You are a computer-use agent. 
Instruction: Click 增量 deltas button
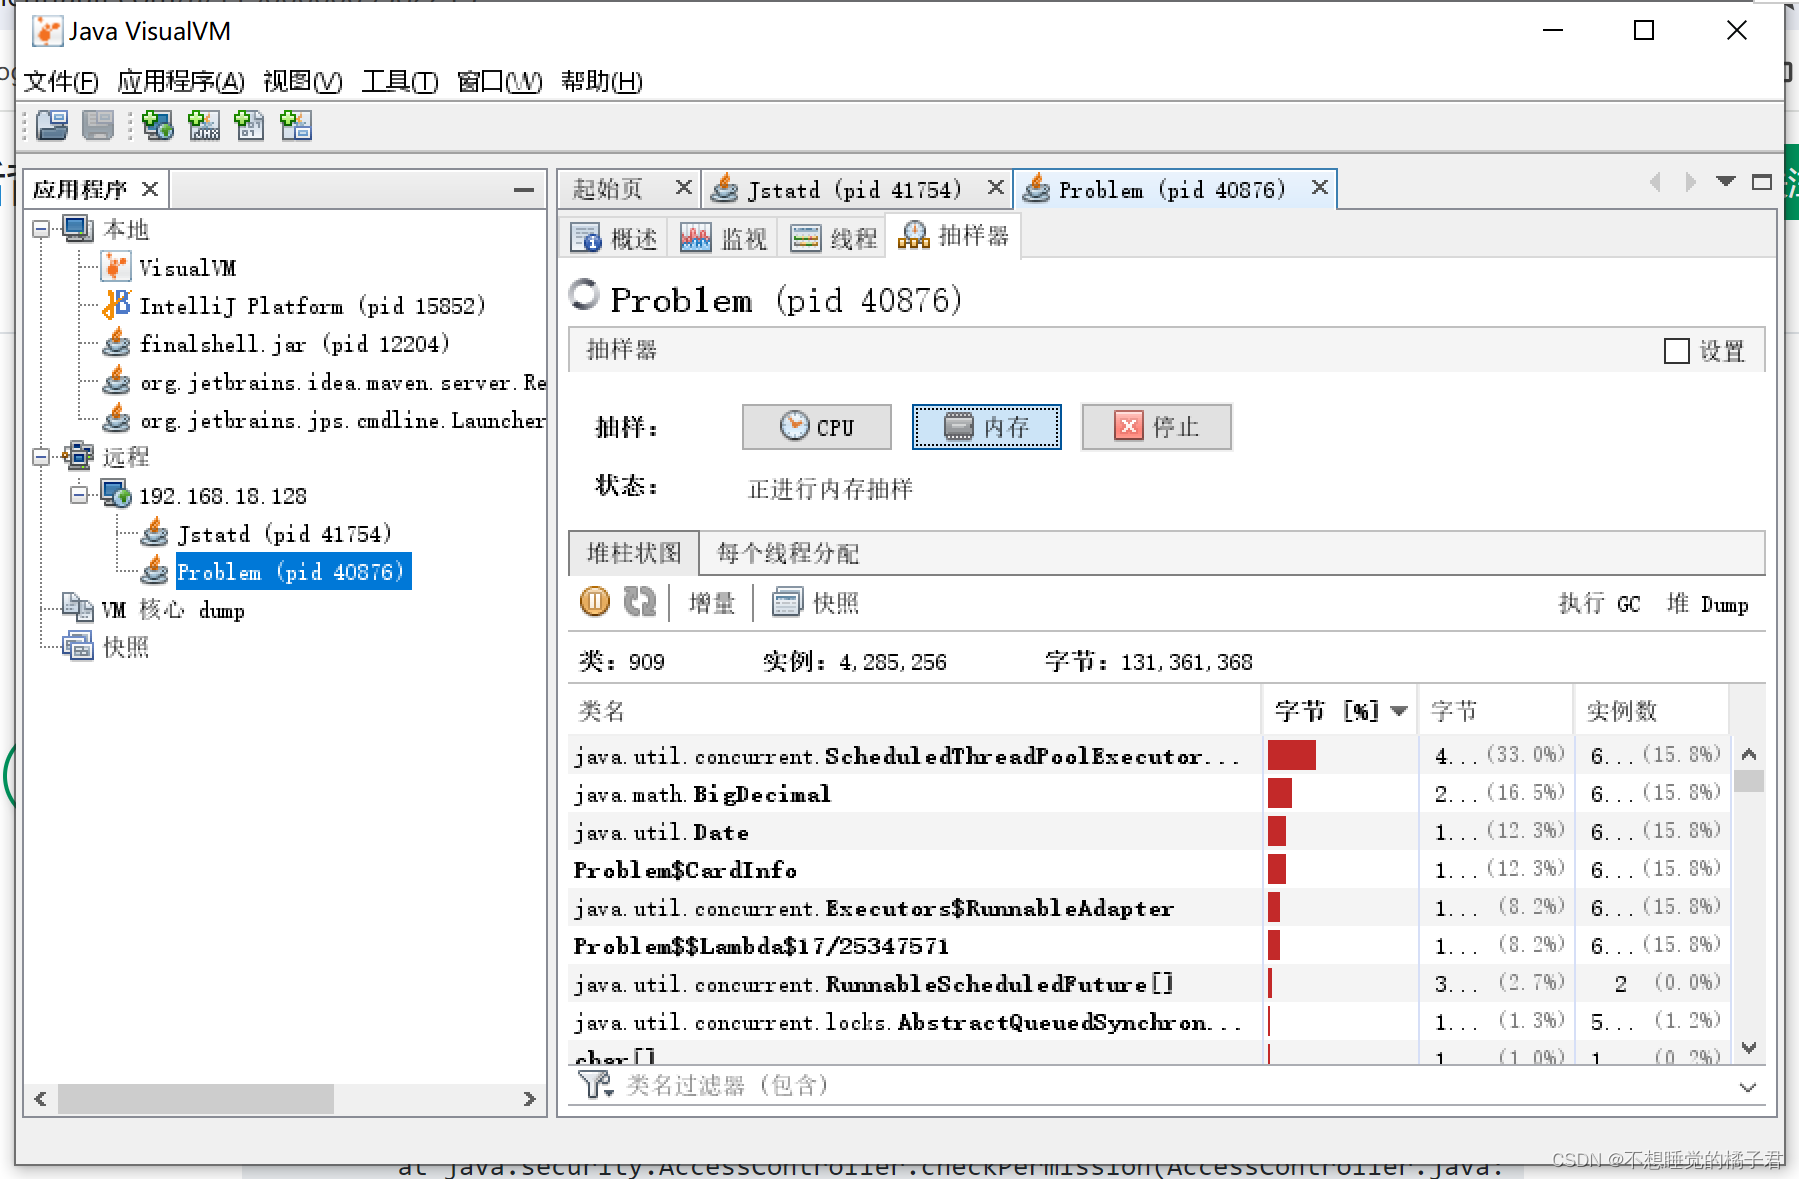coord(712,603)
